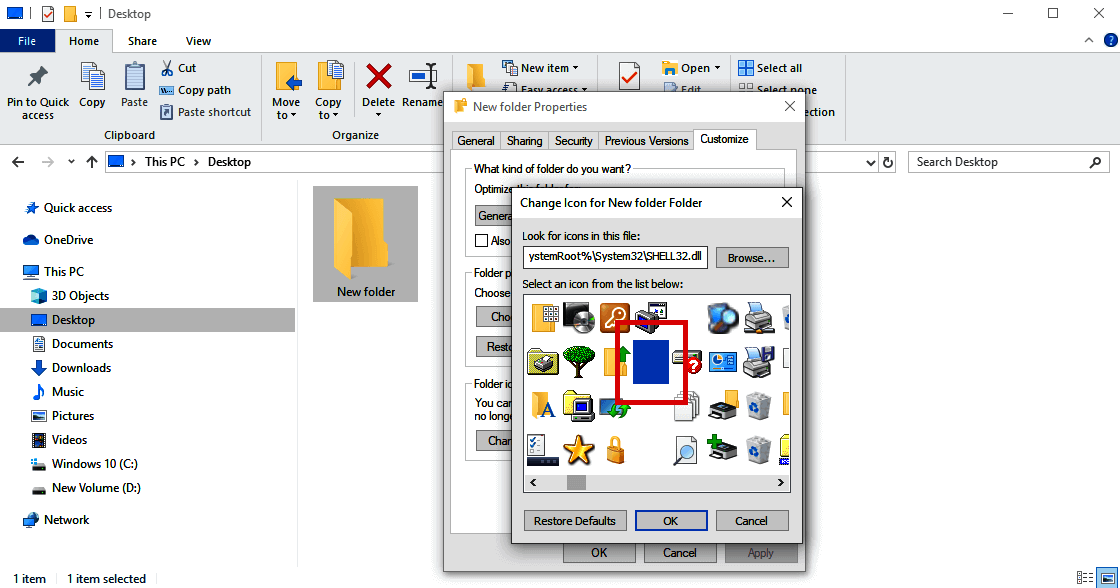
Task: Switch to the Previous Versions tab
Action: pyautogui.click(x=646, y=140)
